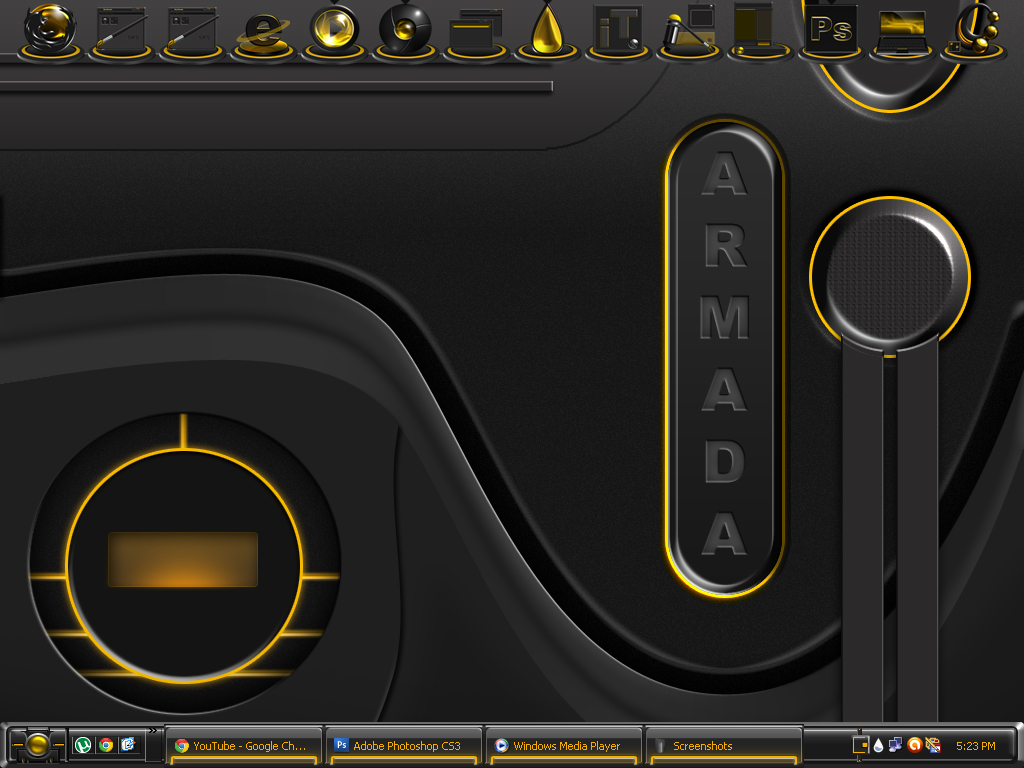
Task: Expand the quick launch overflow chevron
Action: pyautogui.click(x=152, y=733)
